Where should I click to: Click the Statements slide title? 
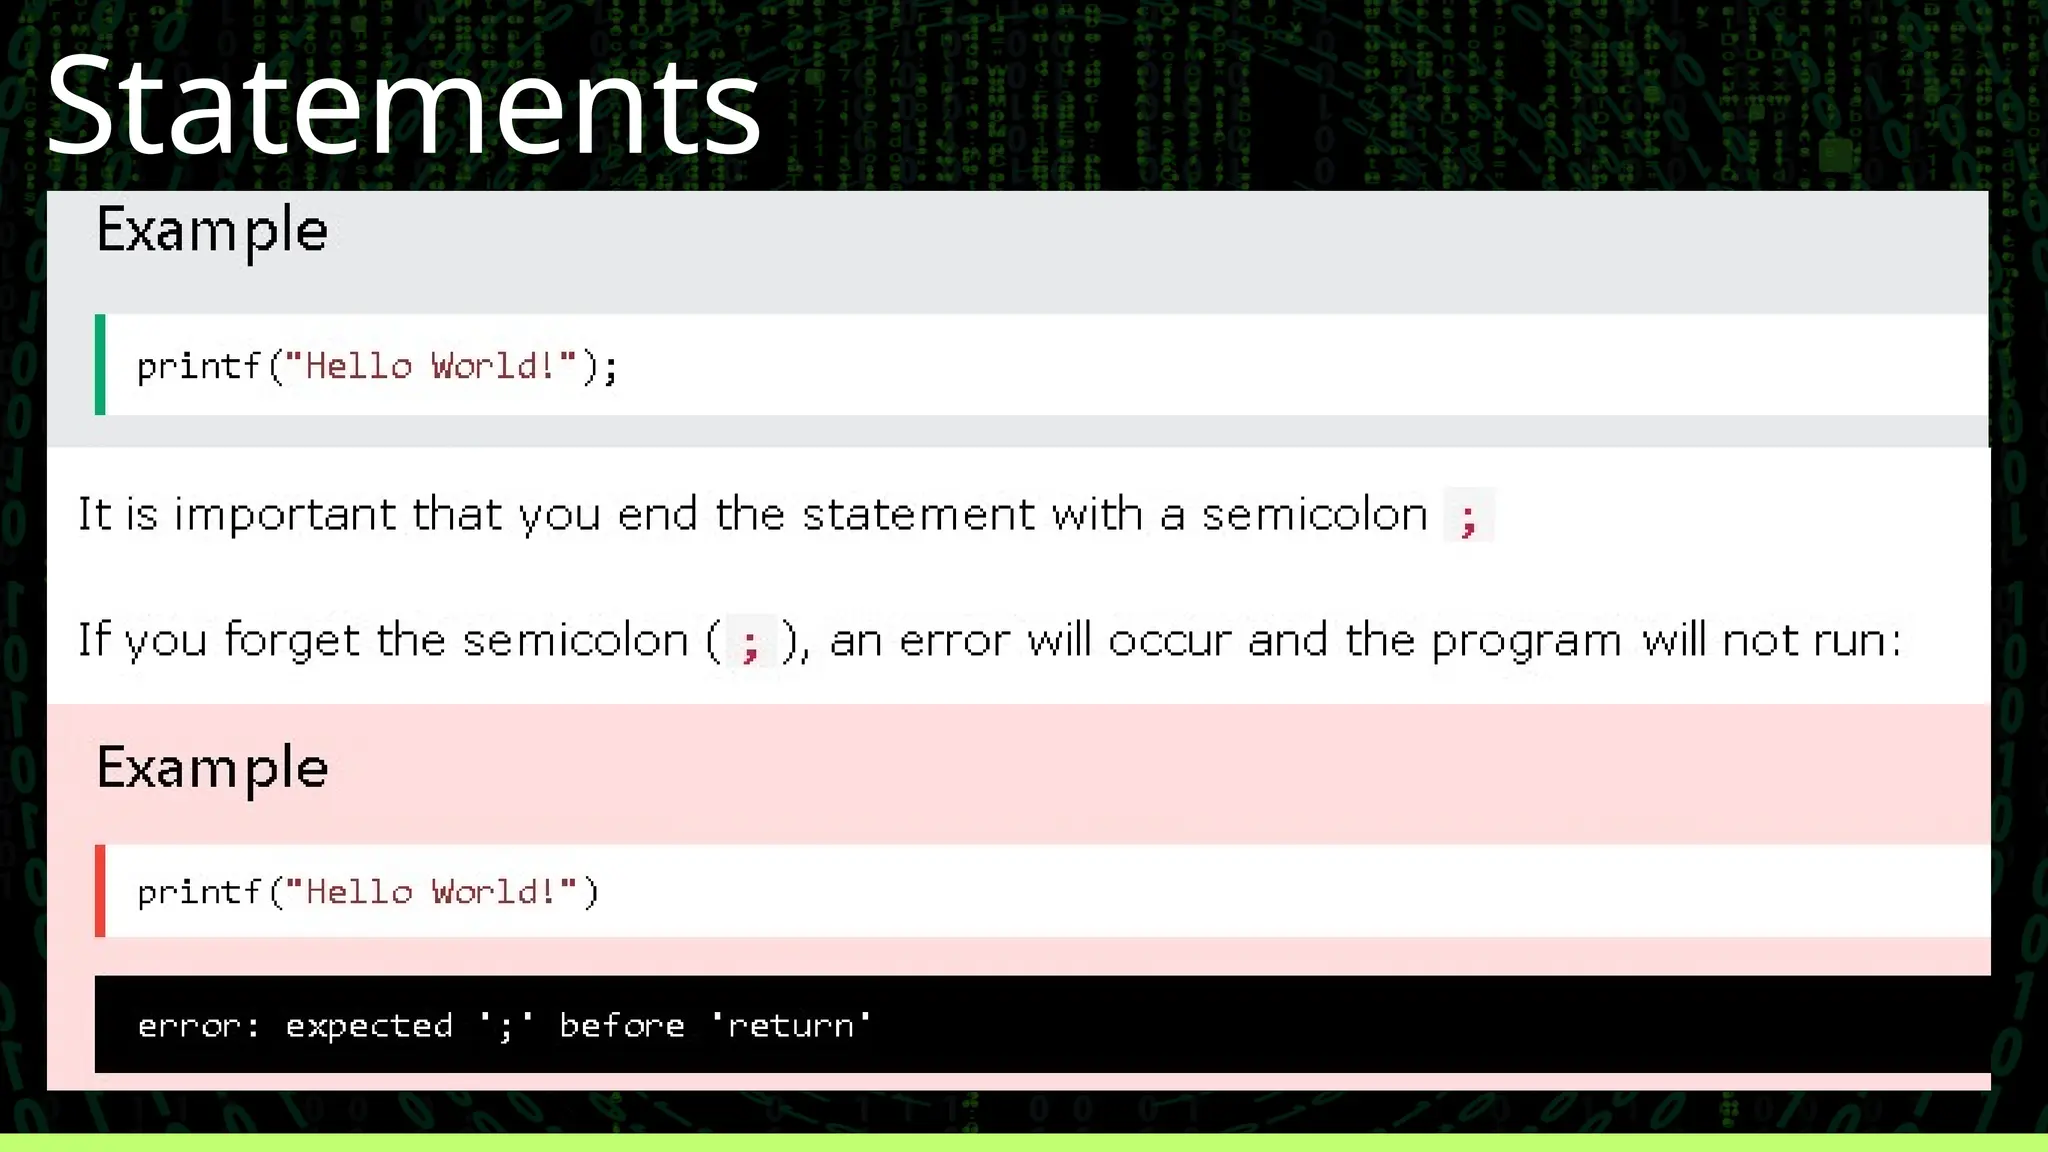click(404, 105)
